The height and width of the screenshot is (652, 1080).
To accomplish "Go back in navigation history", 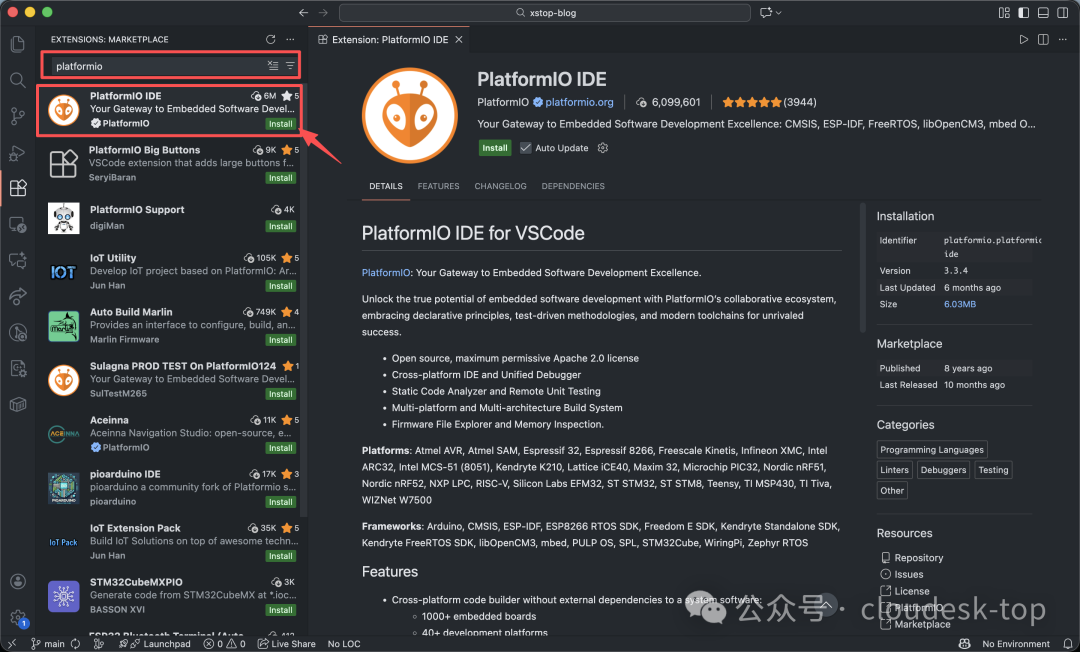I will click(304, 12).
